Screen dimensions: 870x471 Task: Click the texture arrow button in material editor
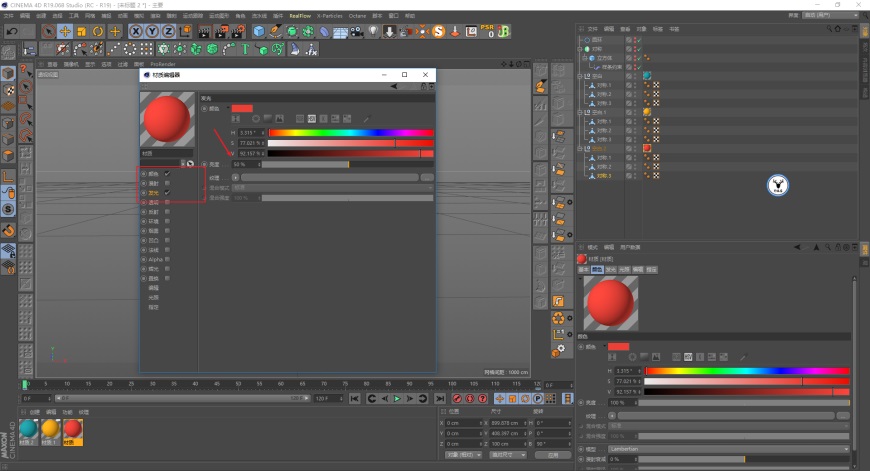[x=235, y=178]
